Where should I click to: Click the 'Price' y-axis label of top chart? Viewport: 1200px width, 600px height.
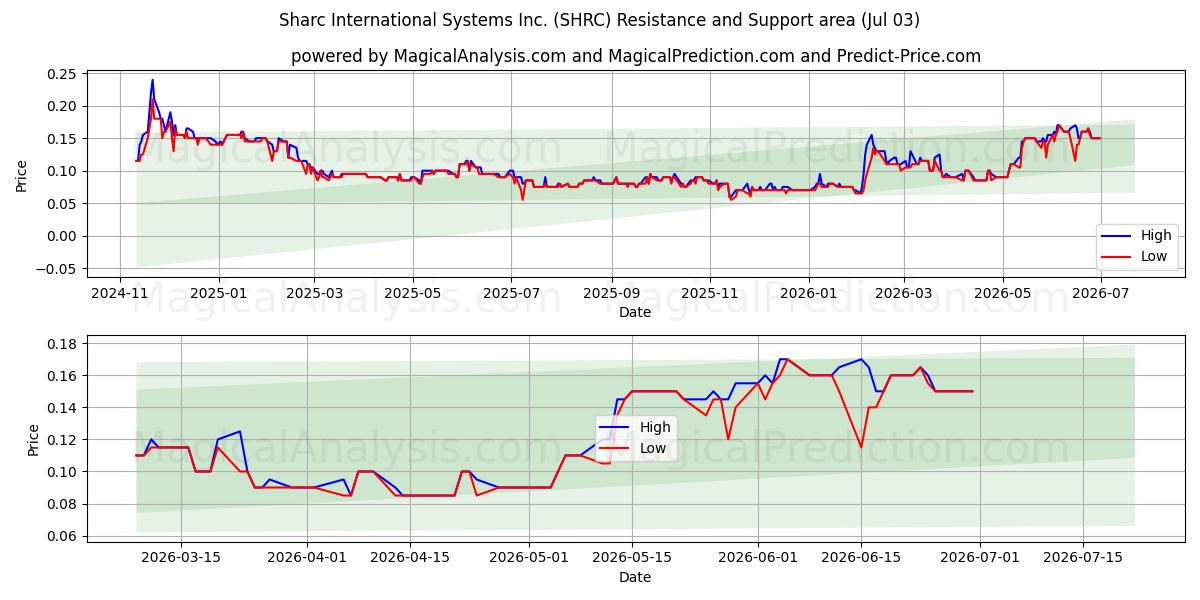point(22,175)
